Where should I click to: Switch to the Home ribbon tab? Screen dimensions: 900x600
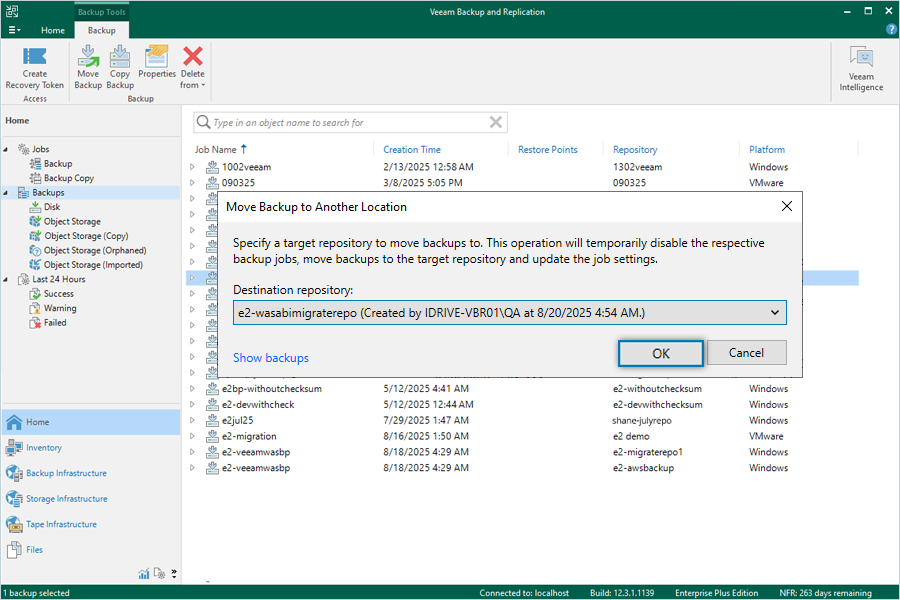(53, 30)
